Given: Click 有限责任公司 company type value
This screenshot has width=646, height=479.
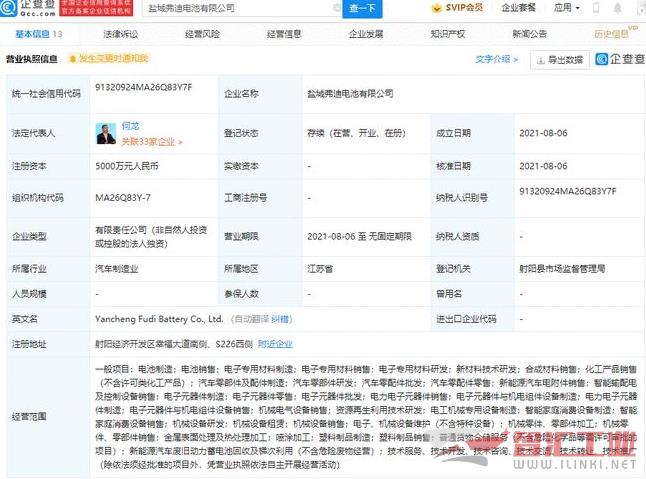Looking at the screenshot, I should click(x=151, y=237).
